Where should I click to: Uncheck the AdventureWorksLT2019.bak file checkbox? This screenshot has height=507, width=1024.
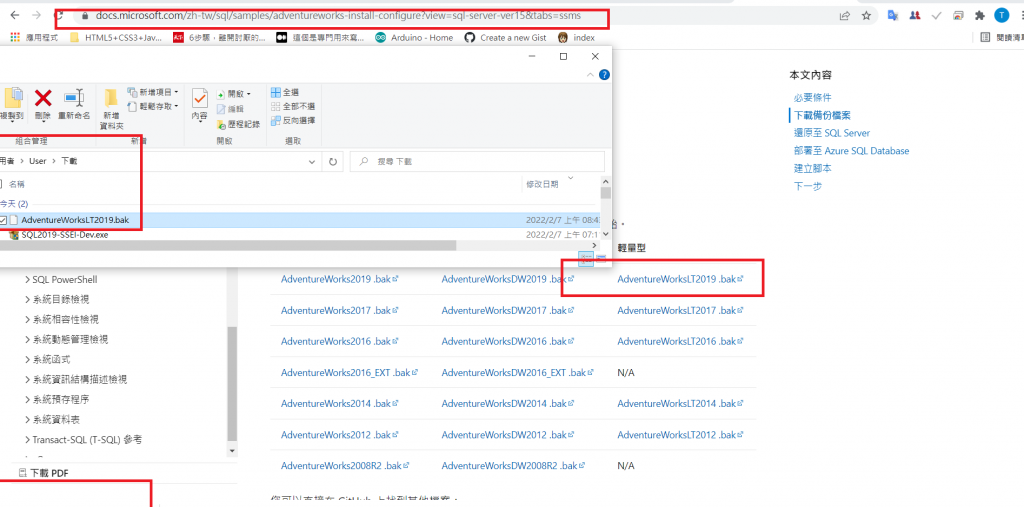point(3,220)
